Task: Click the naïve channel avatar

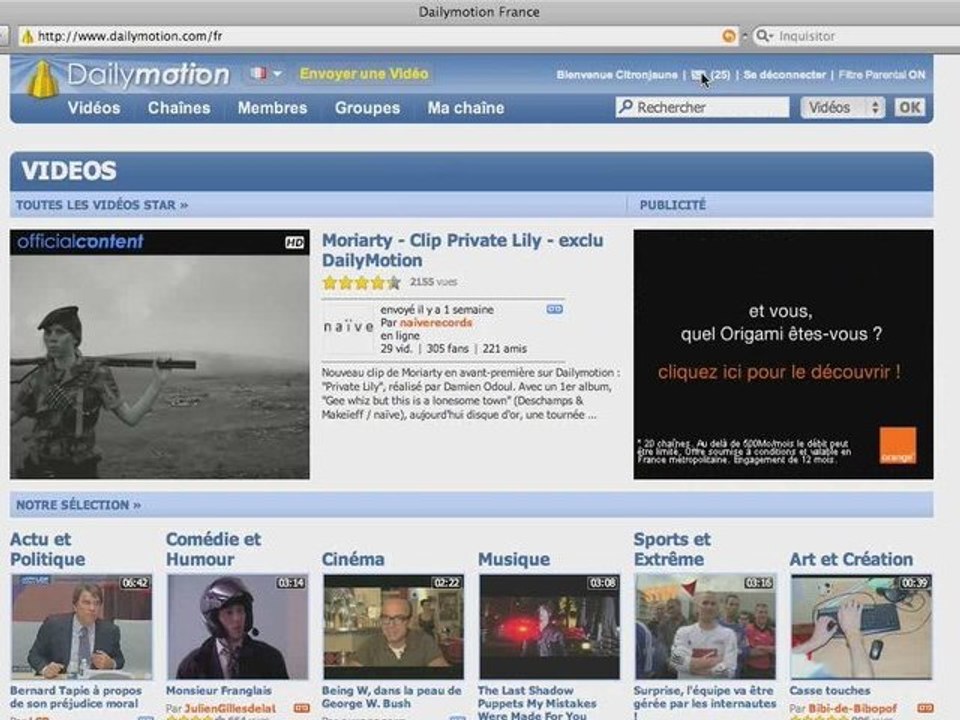Action: pos(348,328)
